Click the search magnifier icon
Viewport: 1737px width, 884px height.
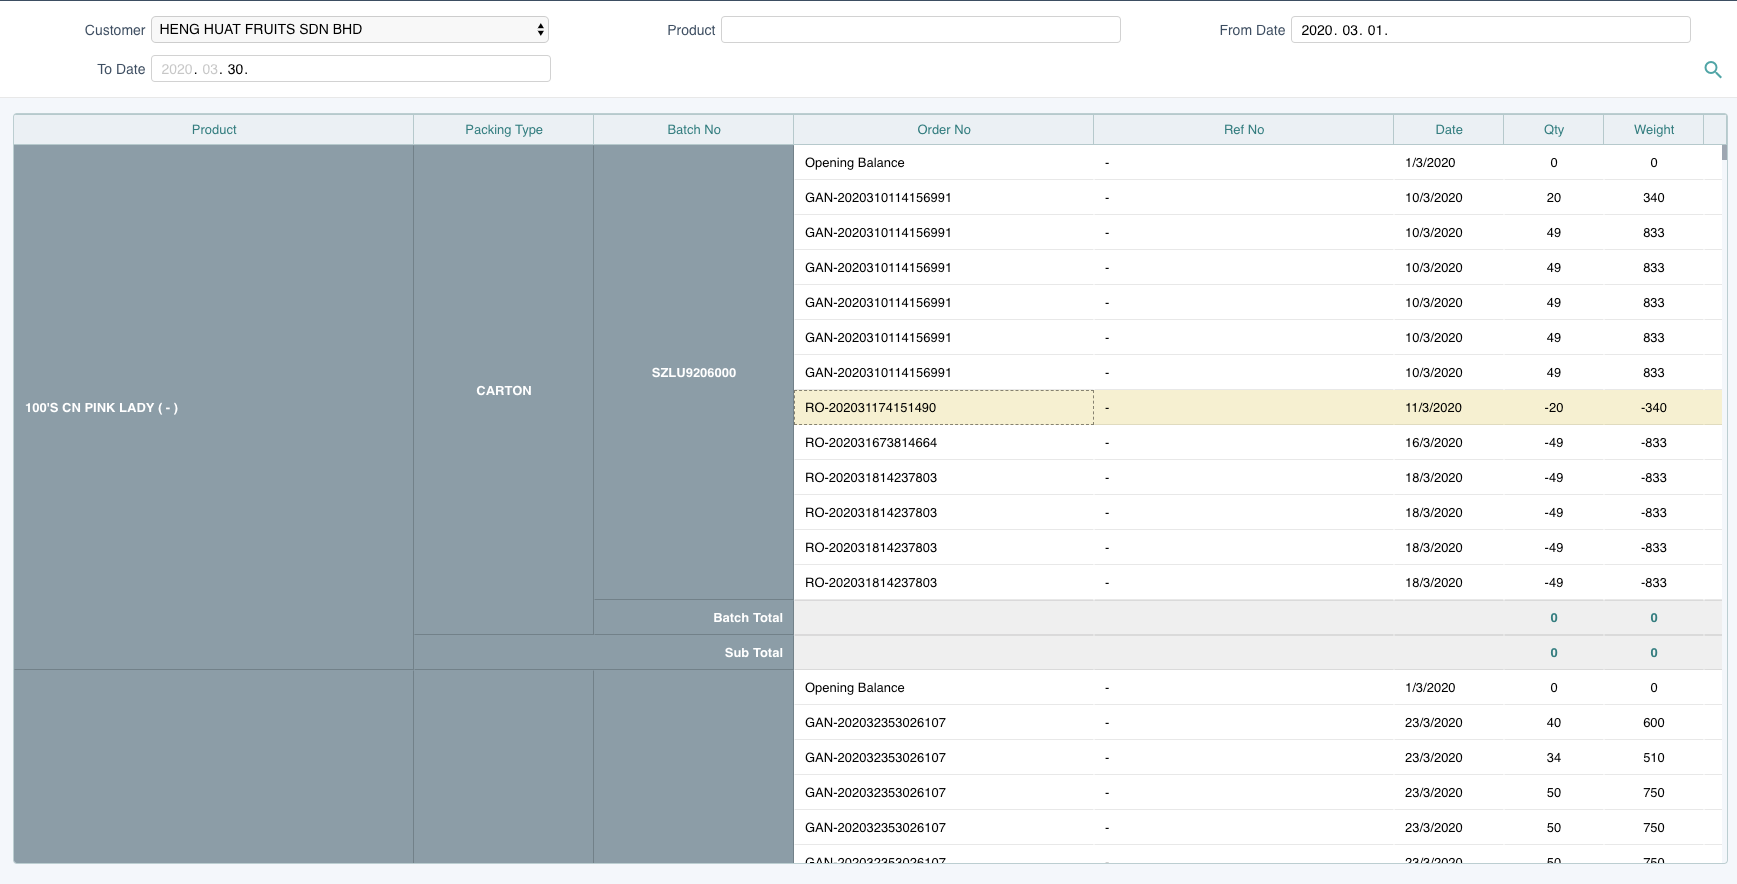[1712, 69]
